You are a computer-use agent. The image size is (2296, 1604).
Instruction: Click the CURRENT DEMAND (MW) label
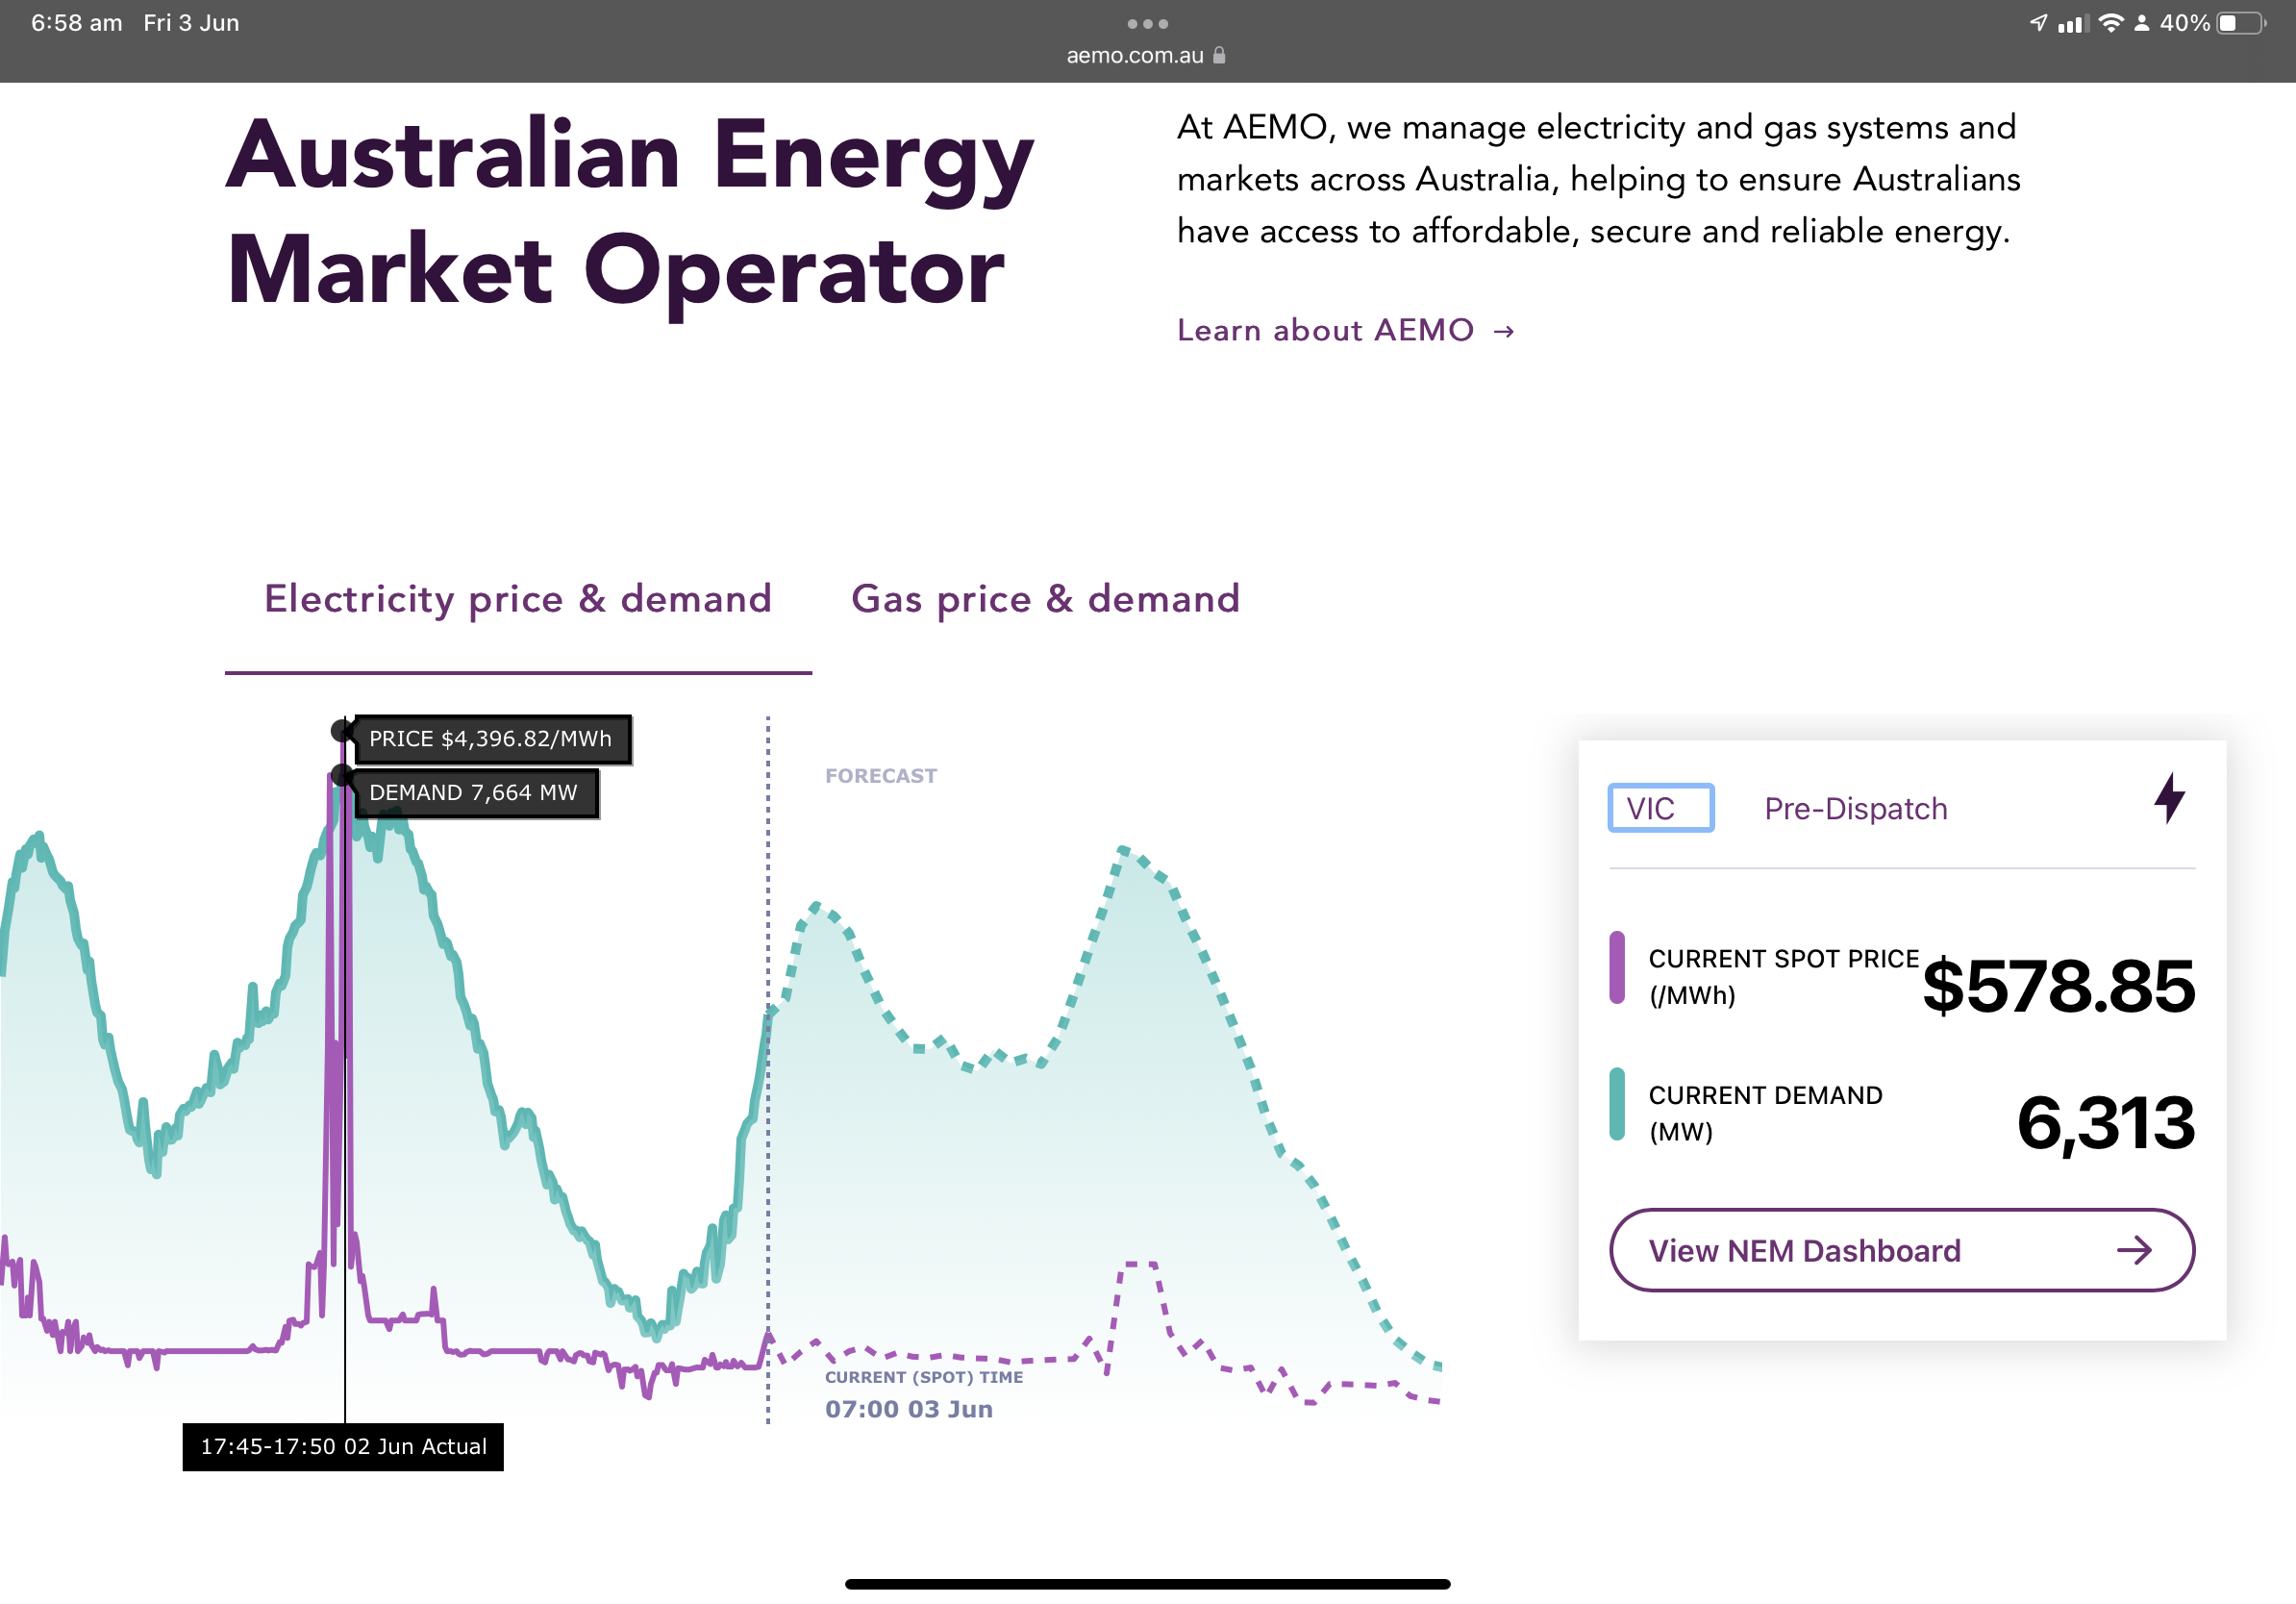[x=1765, y=1113]
